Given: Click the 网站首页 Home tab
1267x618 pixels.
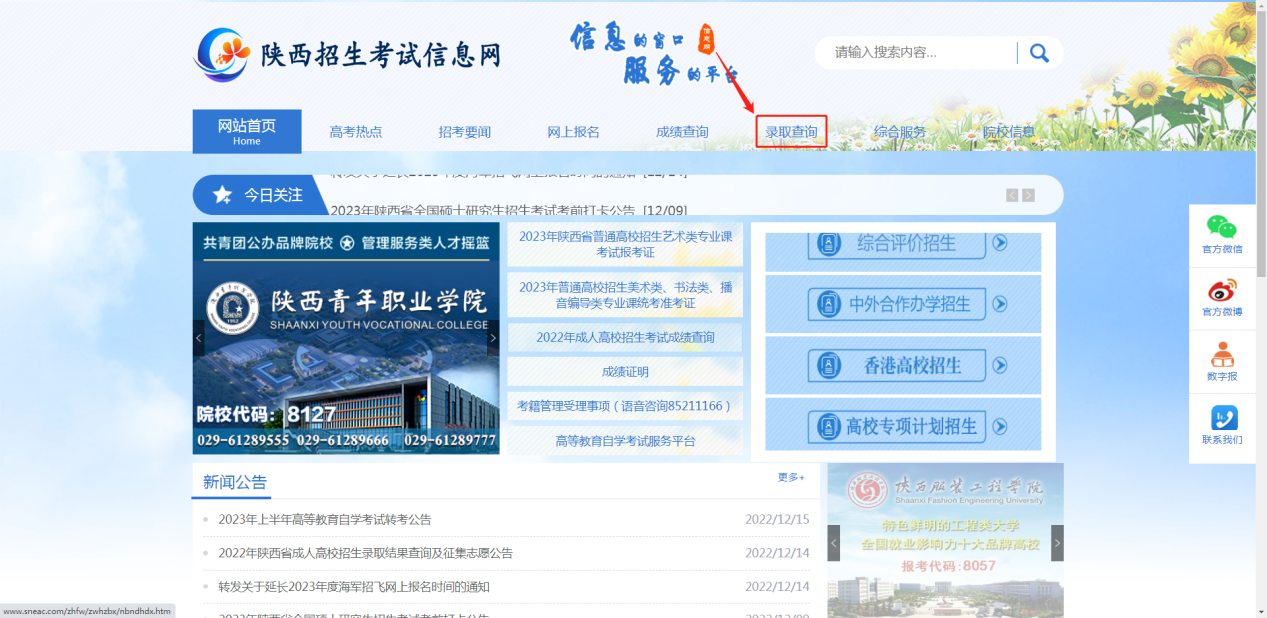Looking at the screenshot, I should 247,131.
